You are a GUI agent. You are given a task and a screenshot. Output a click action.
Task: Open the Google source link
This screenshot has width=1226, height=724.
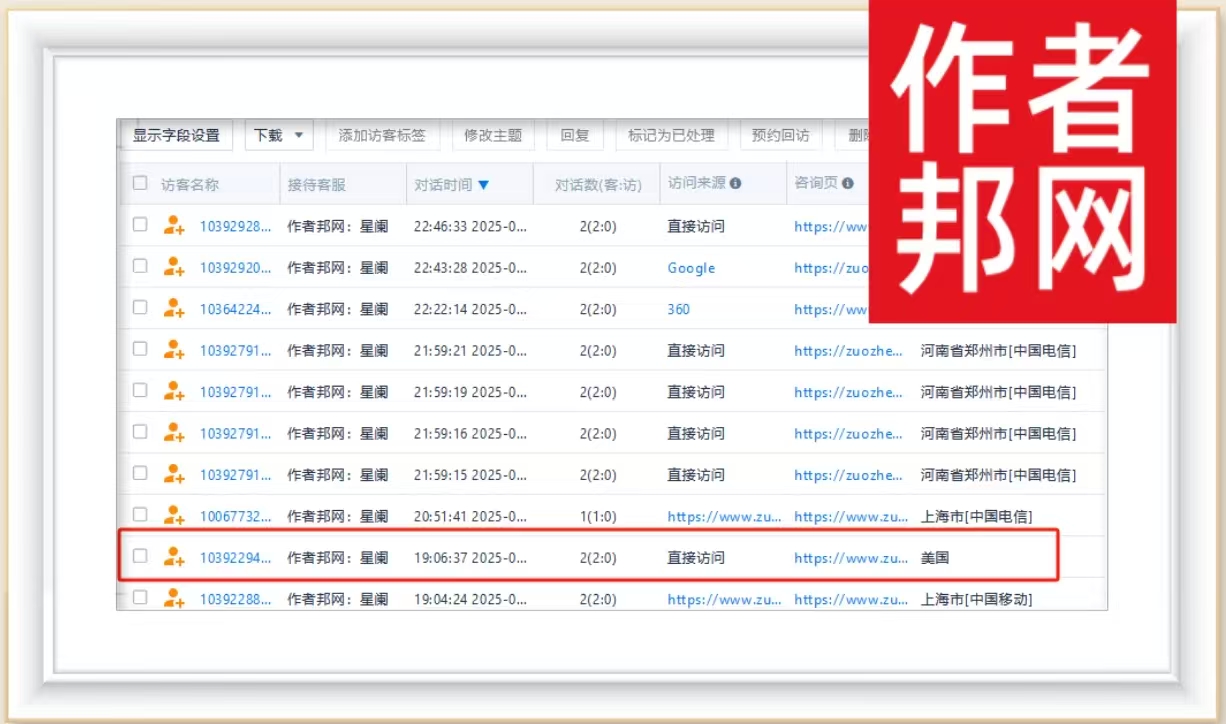pos(691,268)
